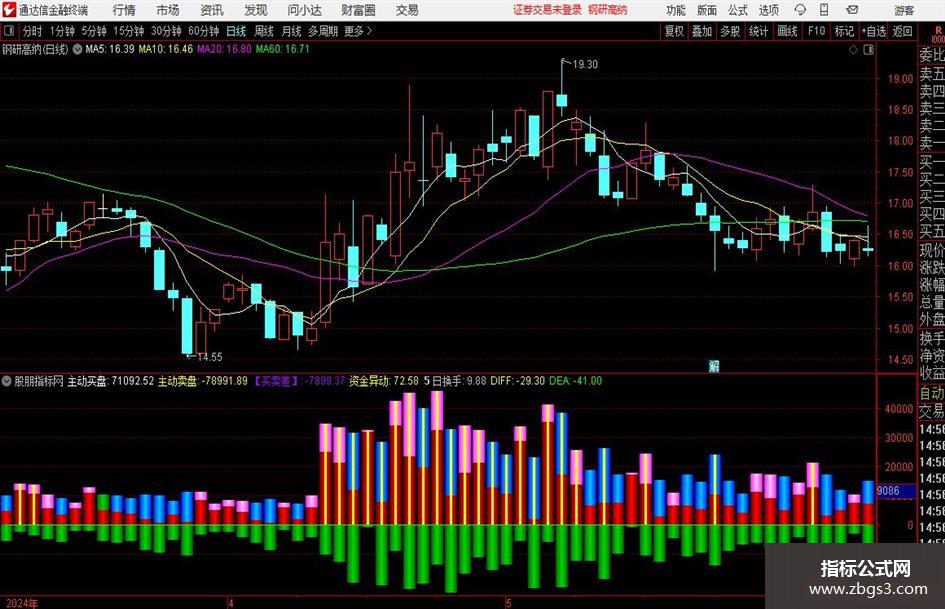Switch to 15分钟 period tab
The height and width of the screenshot is (609, 945).
(x=128, y=31)
